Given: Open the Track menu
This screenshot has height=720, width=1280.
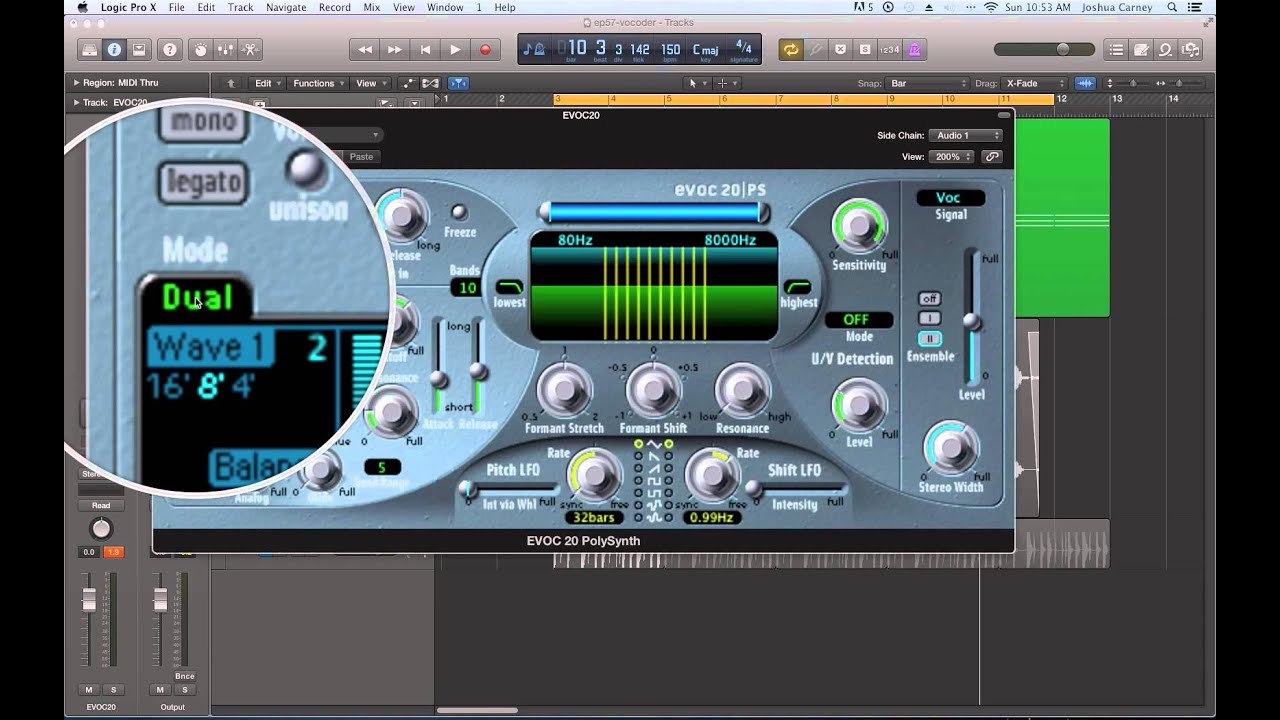Looking at the screenshot, I should click(x=240, y=7).
